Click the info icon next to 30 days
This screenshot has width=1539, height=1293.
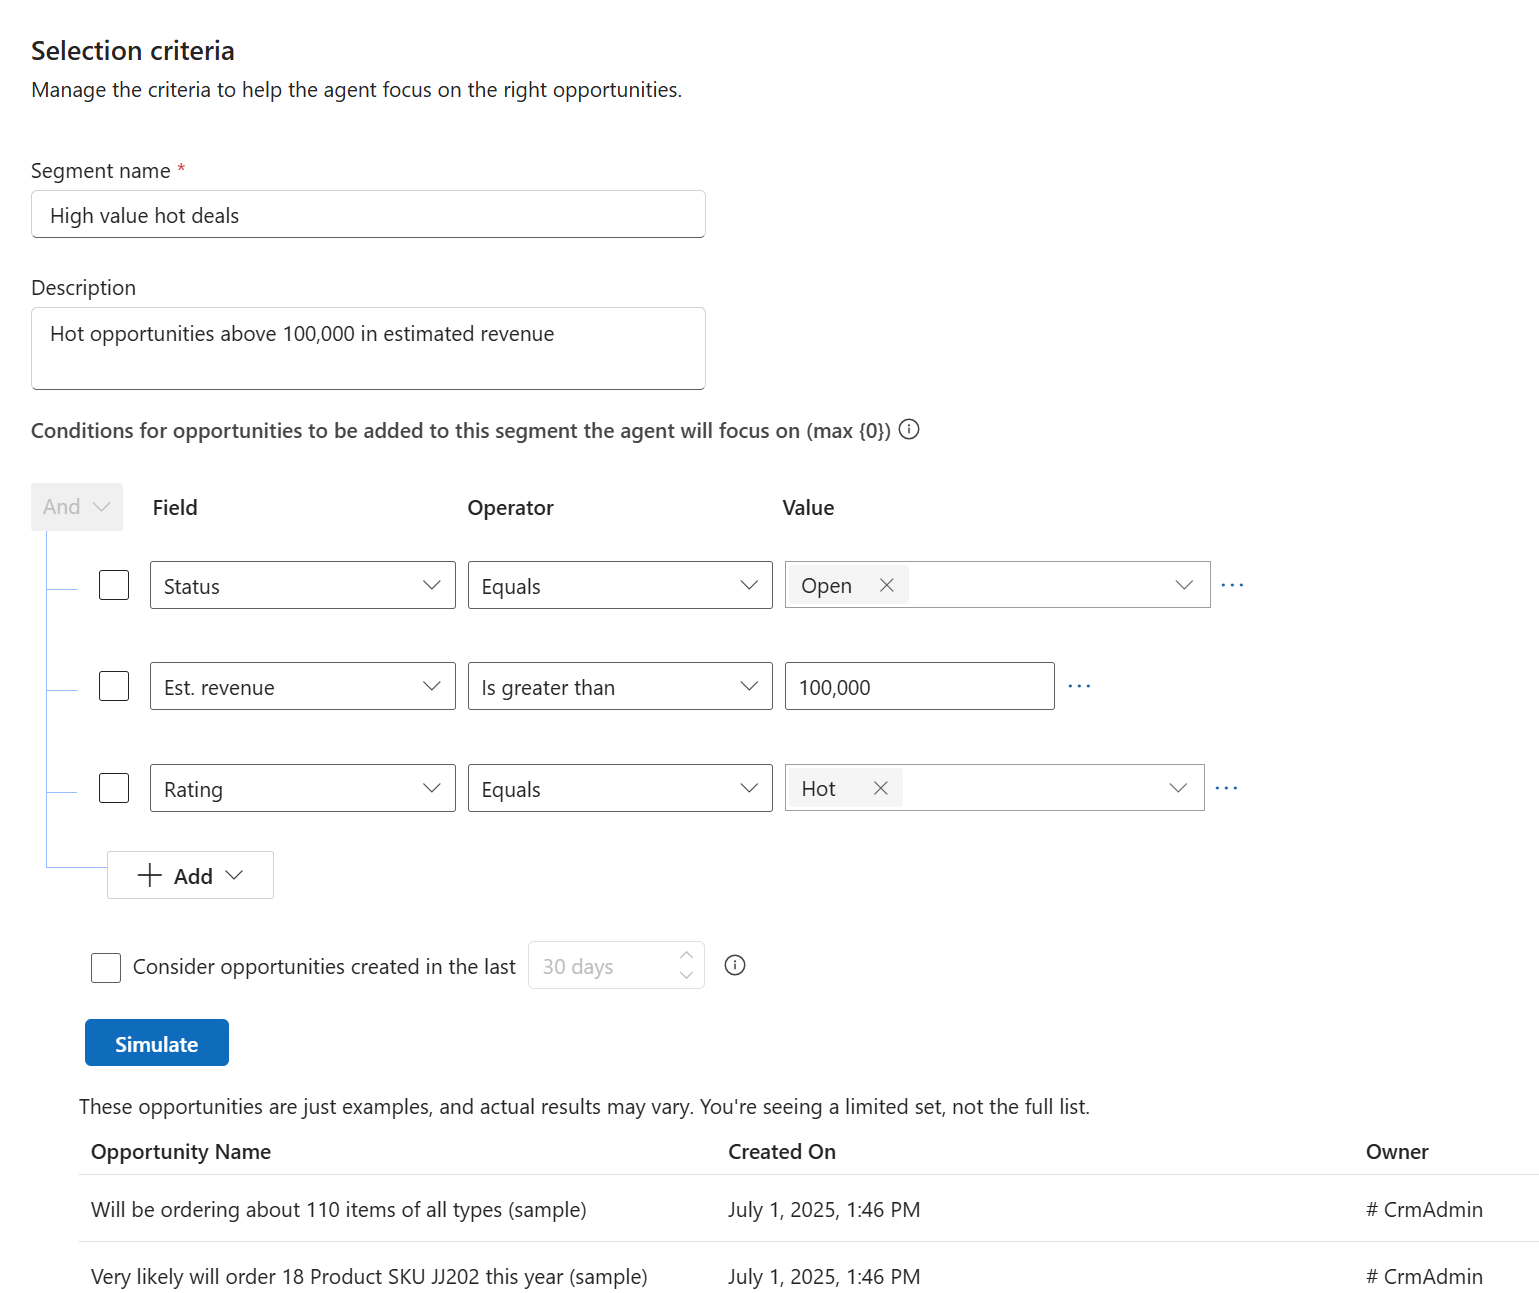(735, 965)
